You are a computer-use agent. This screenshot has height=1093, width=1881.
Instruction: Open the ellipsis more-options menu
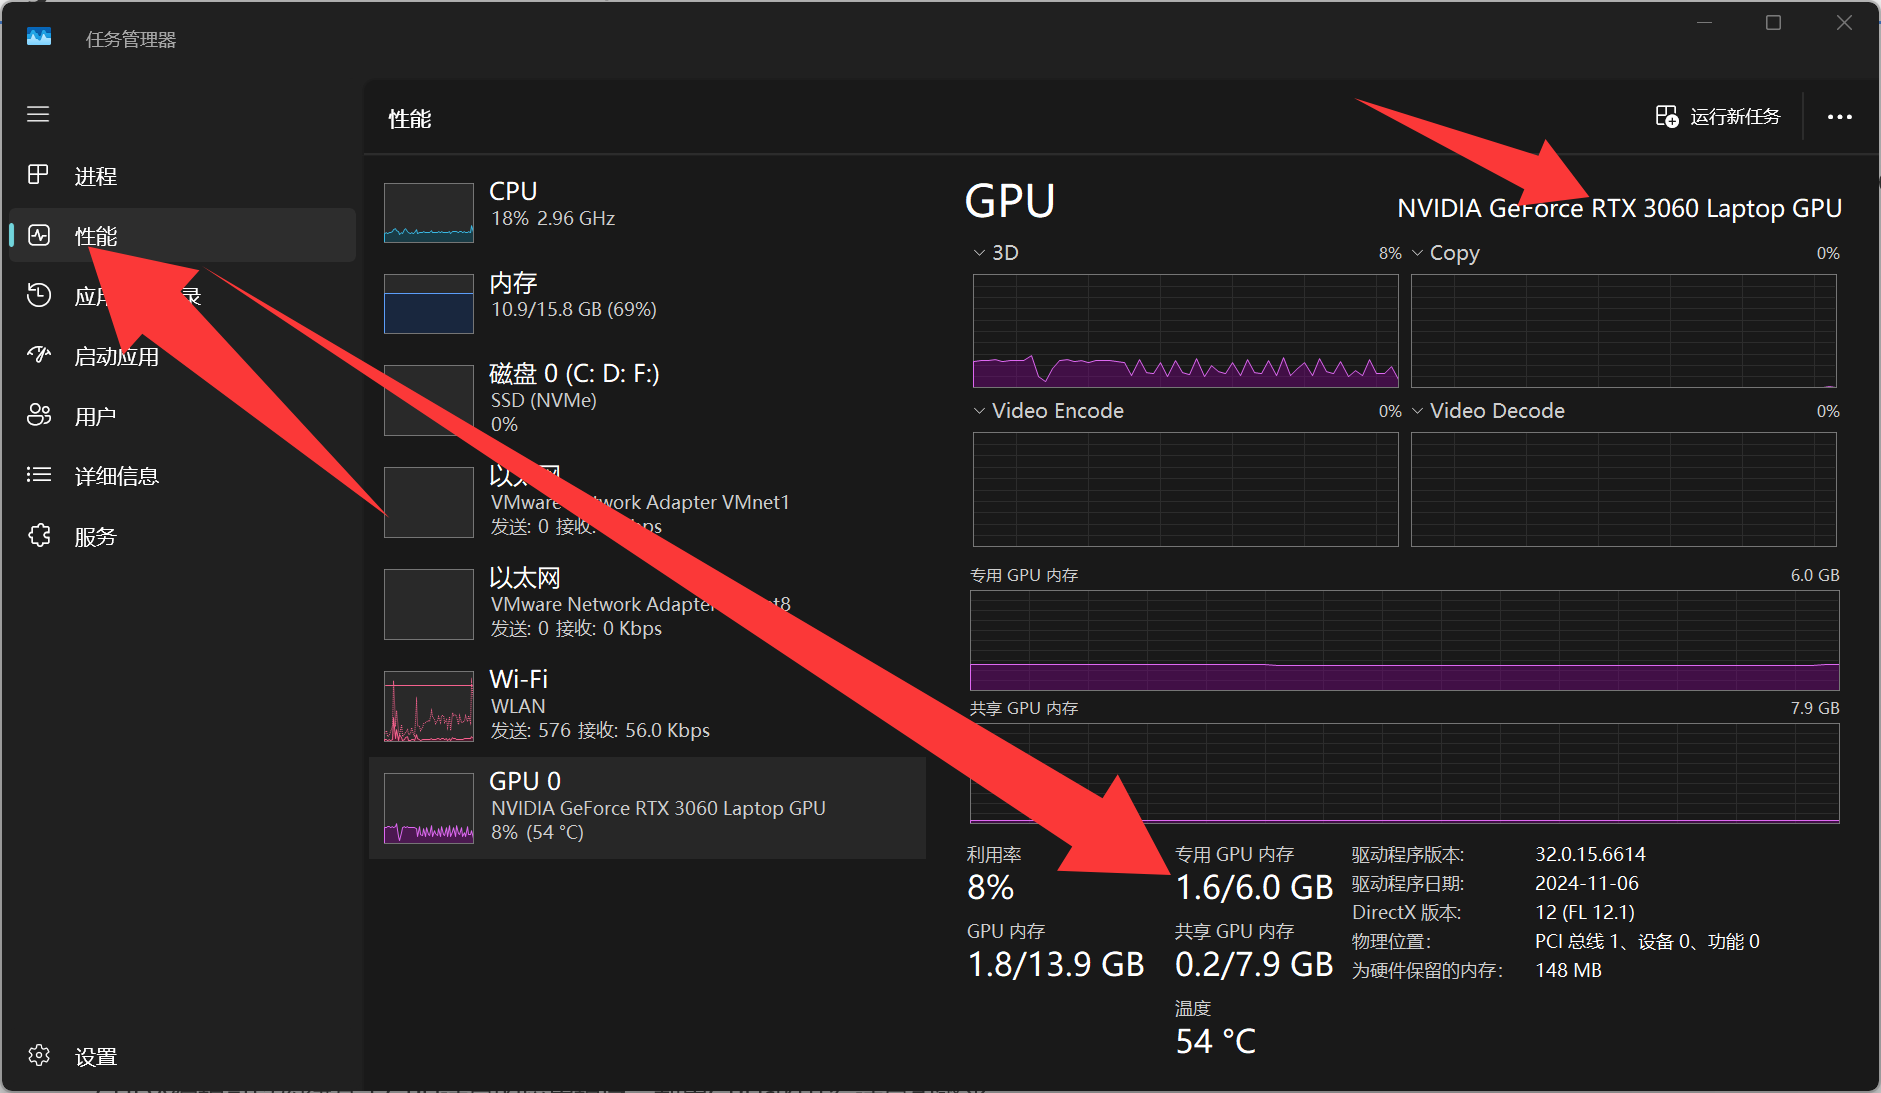pyautogui.click(x=1838, y=117)
